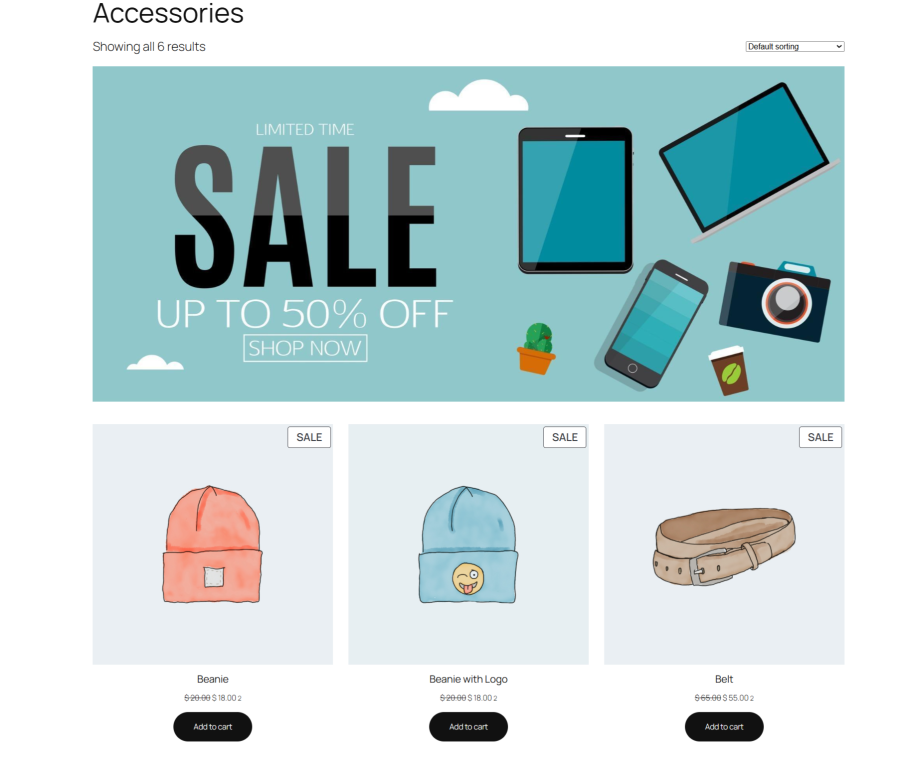Click the coffee cup icon in banner
This screenshot has width=900, height=759.
click(729, 370)
